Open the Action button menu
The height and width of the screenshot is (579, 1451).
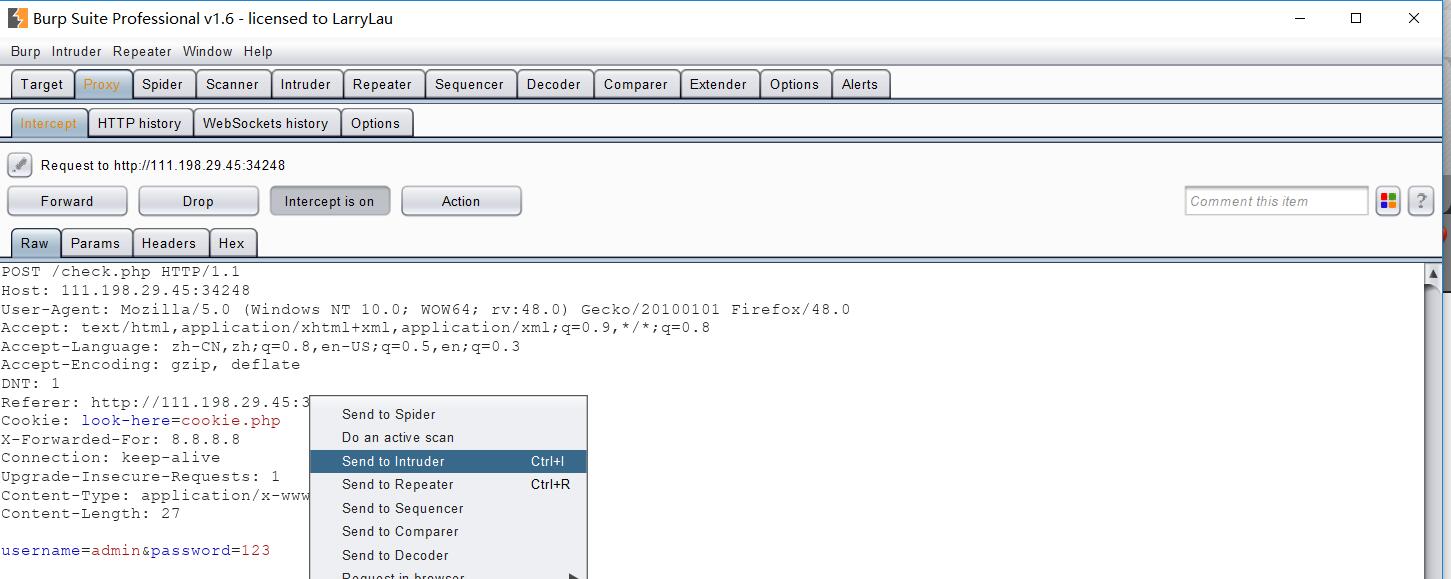coord(461,201)
